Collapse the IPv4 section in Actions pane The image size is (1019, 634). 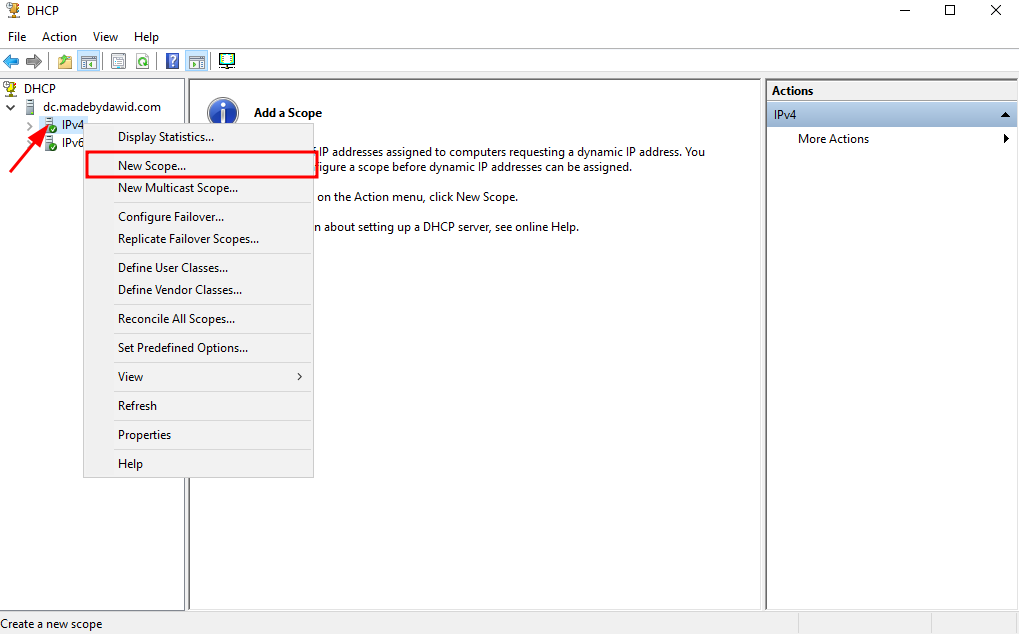1005,115
